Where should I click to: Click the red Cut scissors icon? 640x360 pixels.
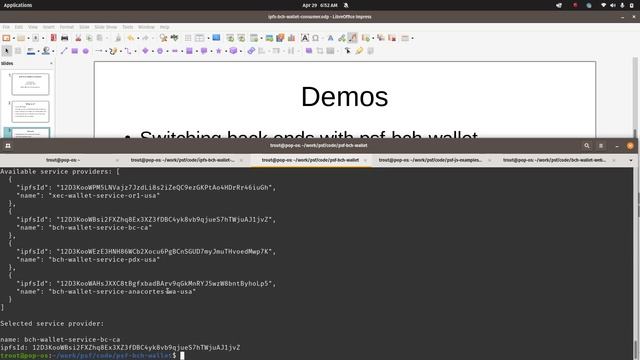click(x=78, y=38)
